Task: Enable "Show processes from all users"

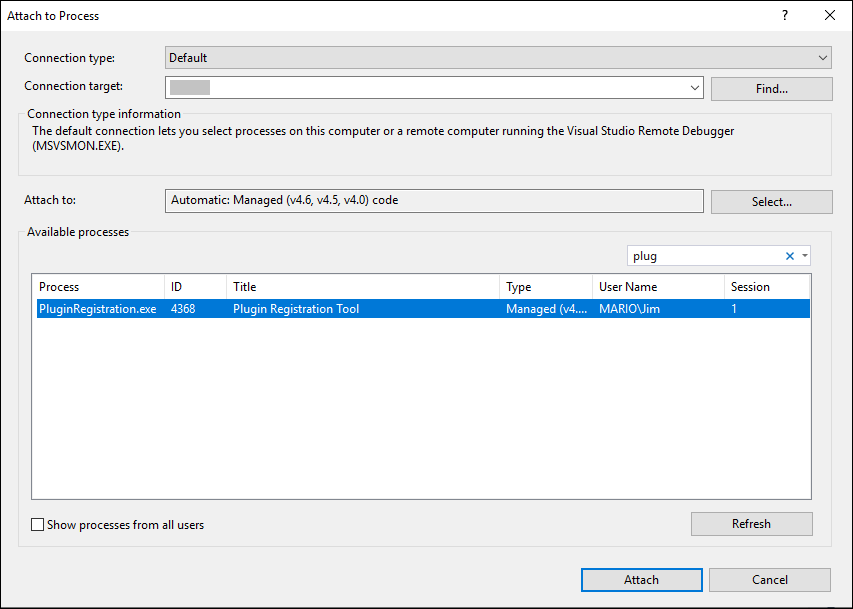Action: coord(37,523)
